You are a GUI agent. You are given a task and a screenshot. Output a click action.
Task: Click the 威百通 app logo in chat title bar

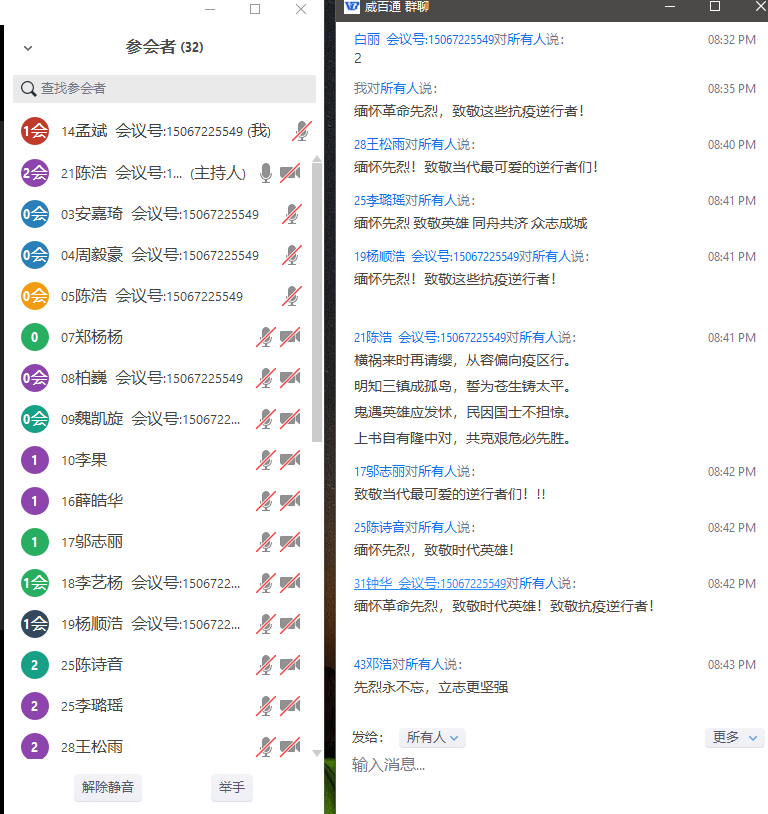click(x=352, y=7)
